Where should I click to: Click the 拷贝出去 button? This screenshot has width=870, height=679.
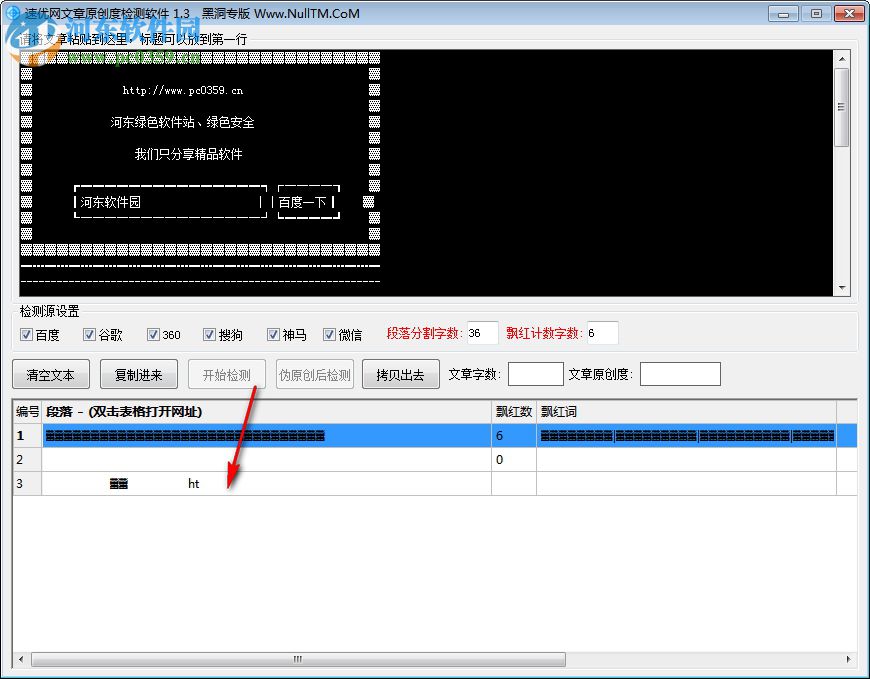[x=401, y=374]
